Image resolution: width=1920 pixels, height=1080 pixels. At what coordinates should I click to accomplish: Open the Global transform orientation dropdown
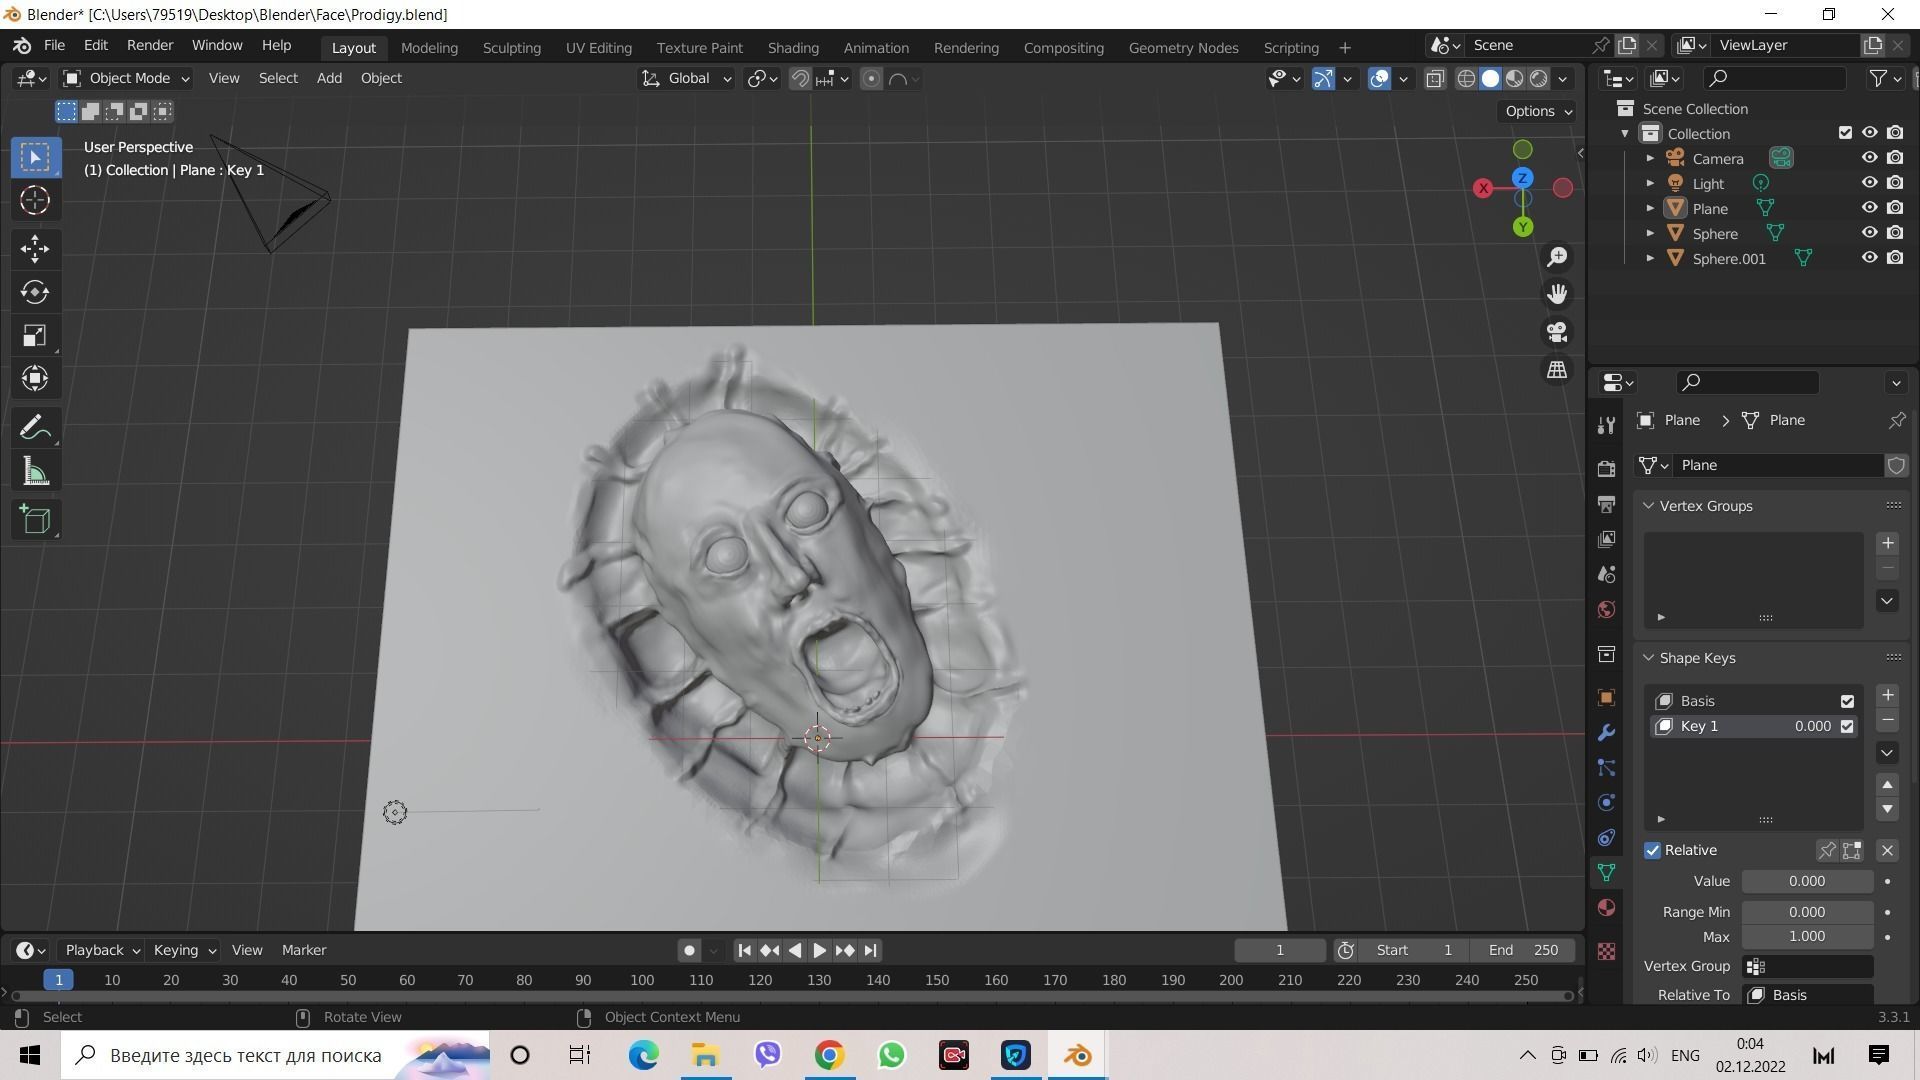click(x=686, y=78)
